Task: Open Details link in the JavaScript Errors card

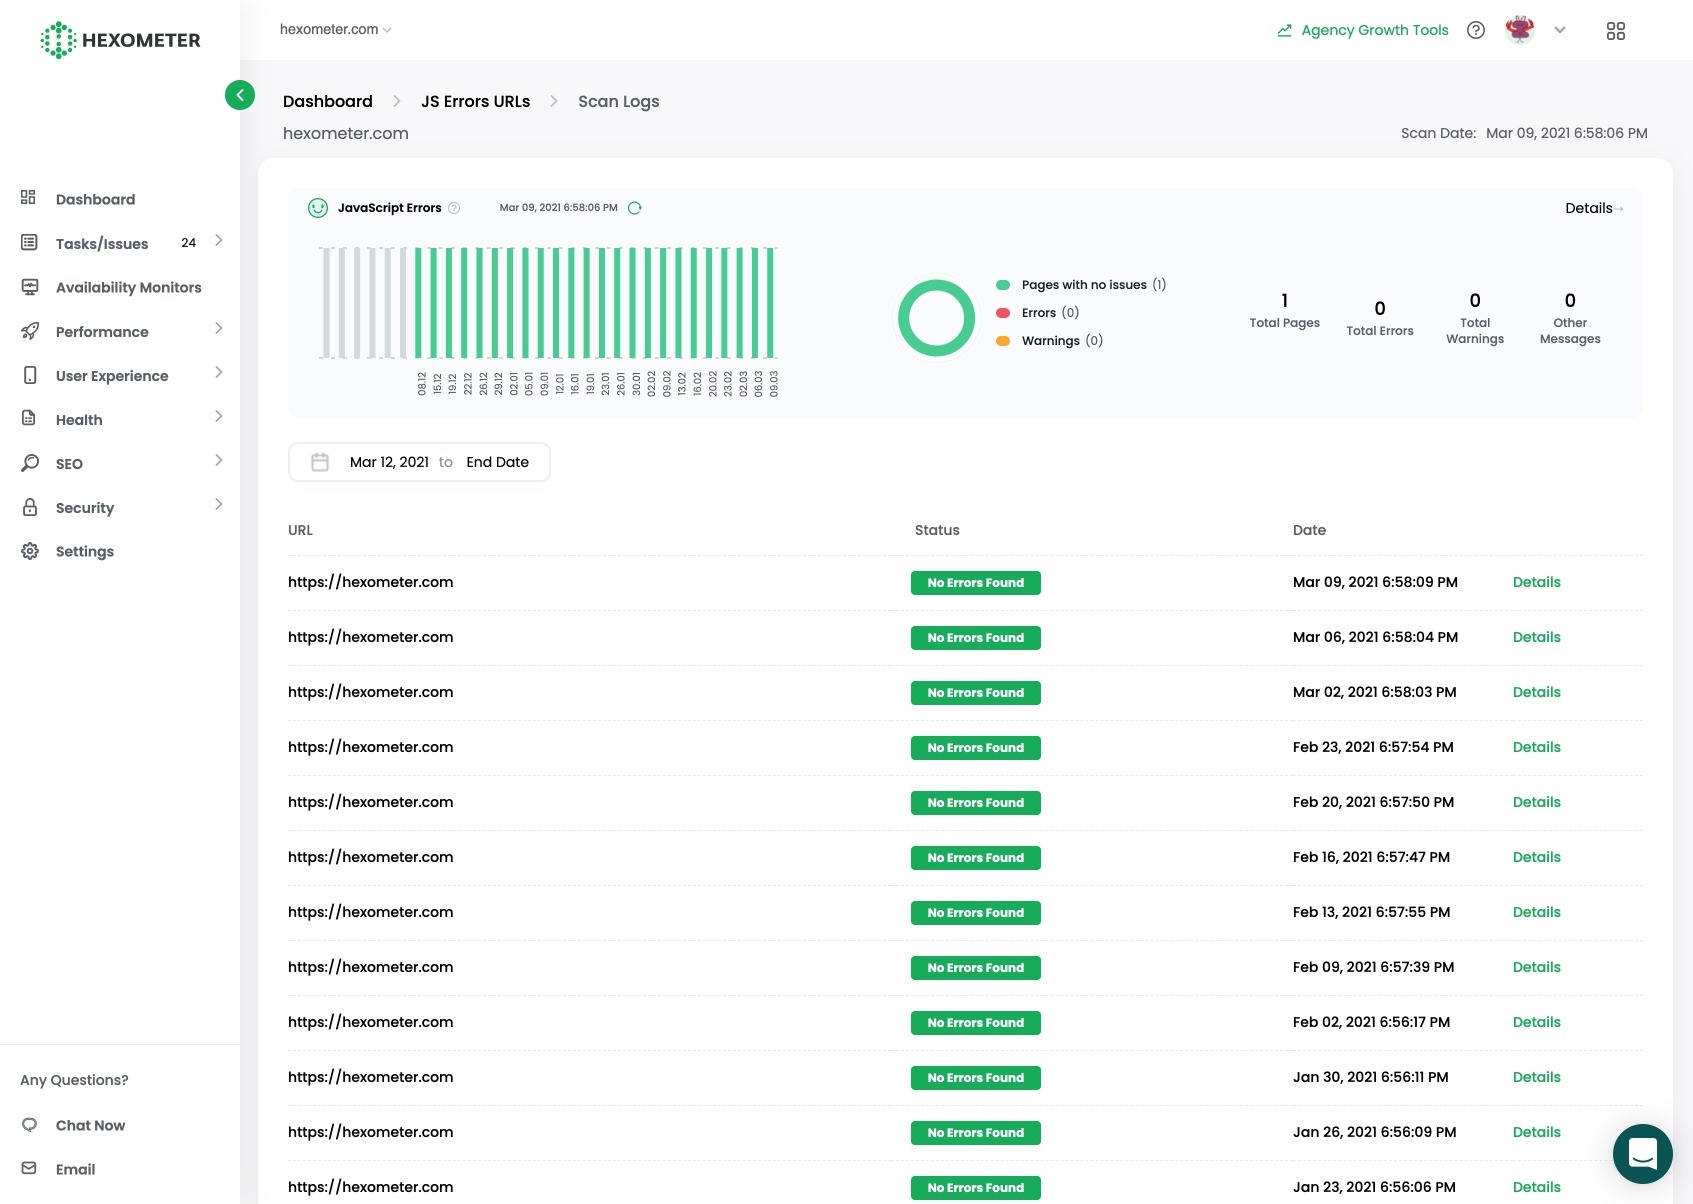Action: click(1594, 208)
